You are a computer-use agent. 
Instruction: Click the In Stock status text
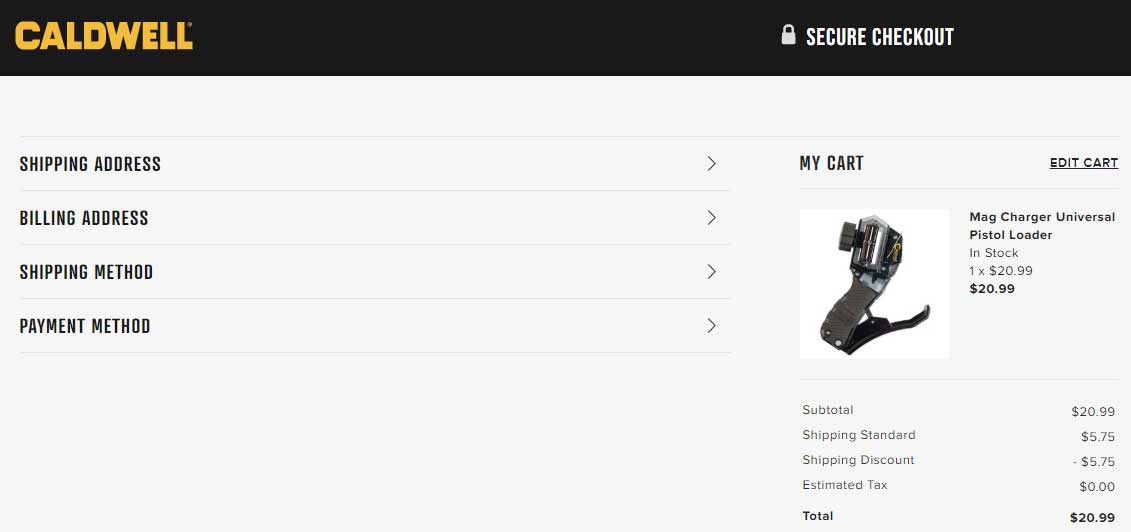click(x=994, y=253)
